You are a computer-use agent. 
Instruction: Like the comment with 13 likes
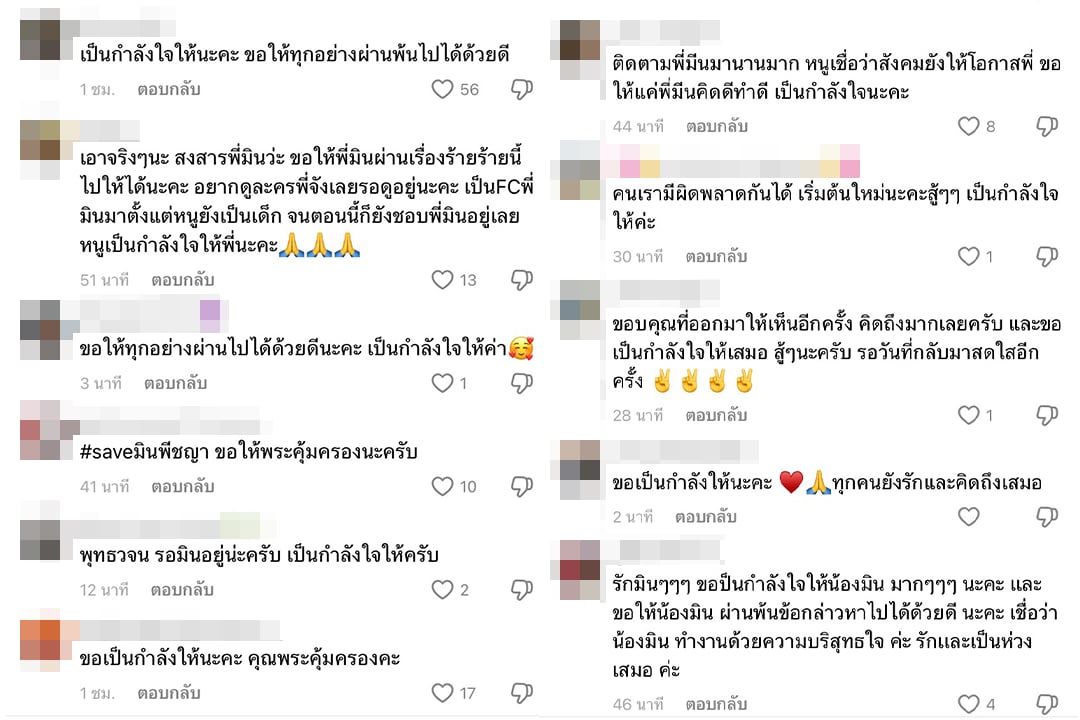coord(442,280)
